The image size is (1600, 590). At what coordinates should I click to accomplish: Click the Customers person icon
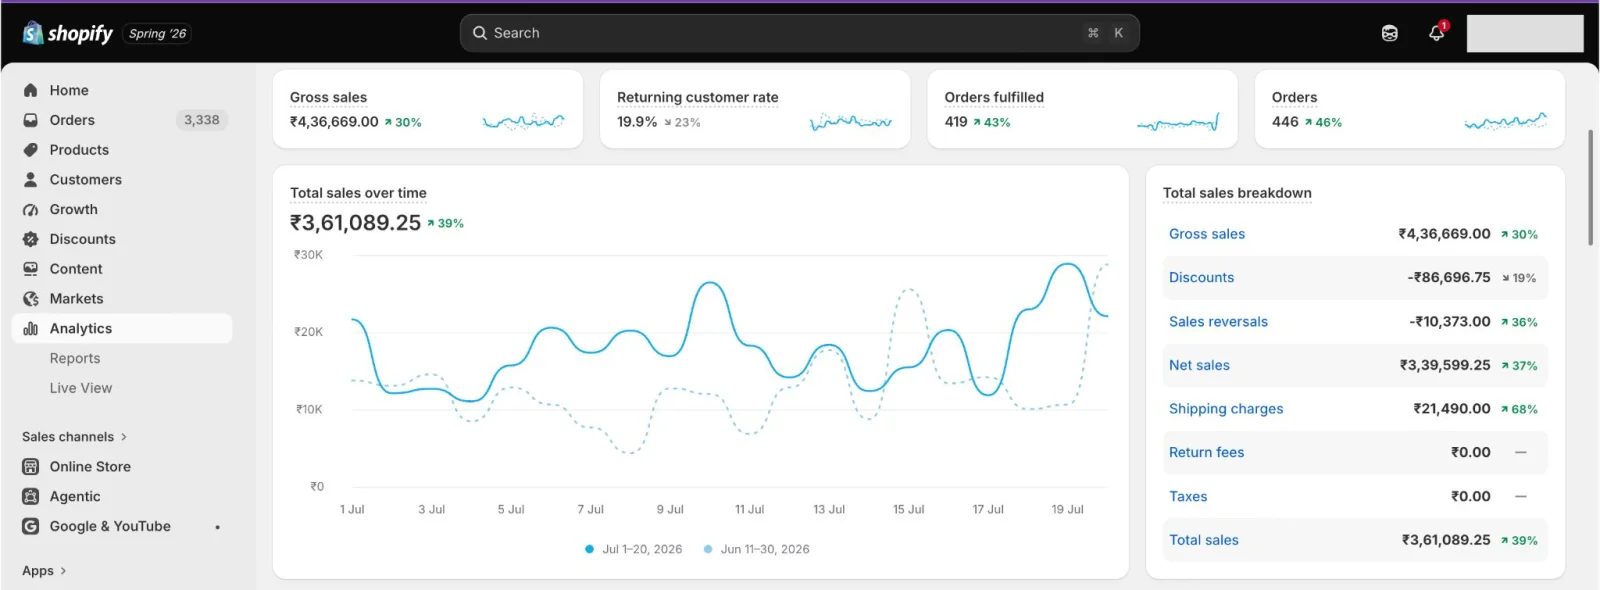point(31,180)
